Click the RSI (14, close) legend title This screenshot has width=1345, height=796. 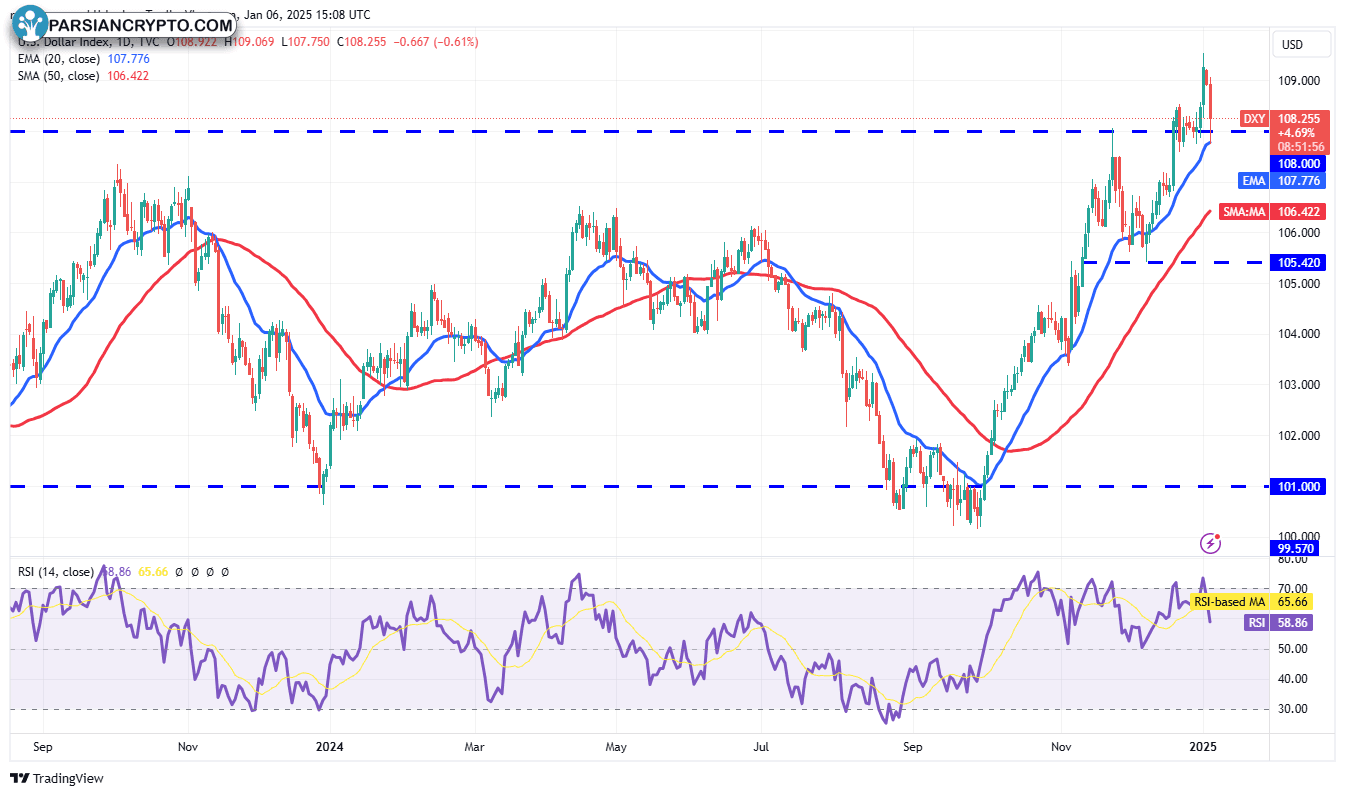[57, 572]
